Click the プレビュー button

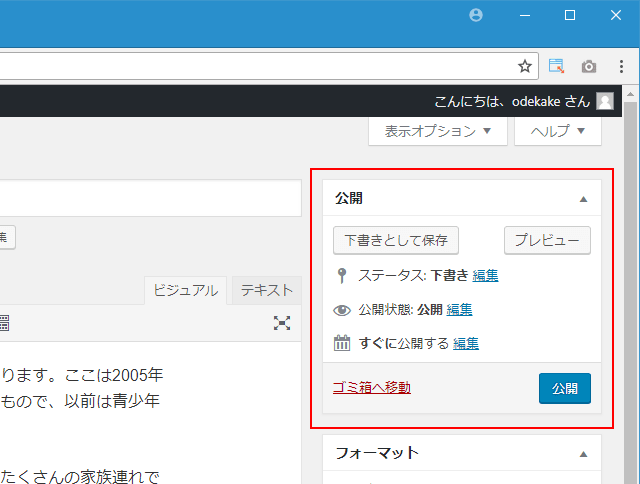[x=547, y=240]
